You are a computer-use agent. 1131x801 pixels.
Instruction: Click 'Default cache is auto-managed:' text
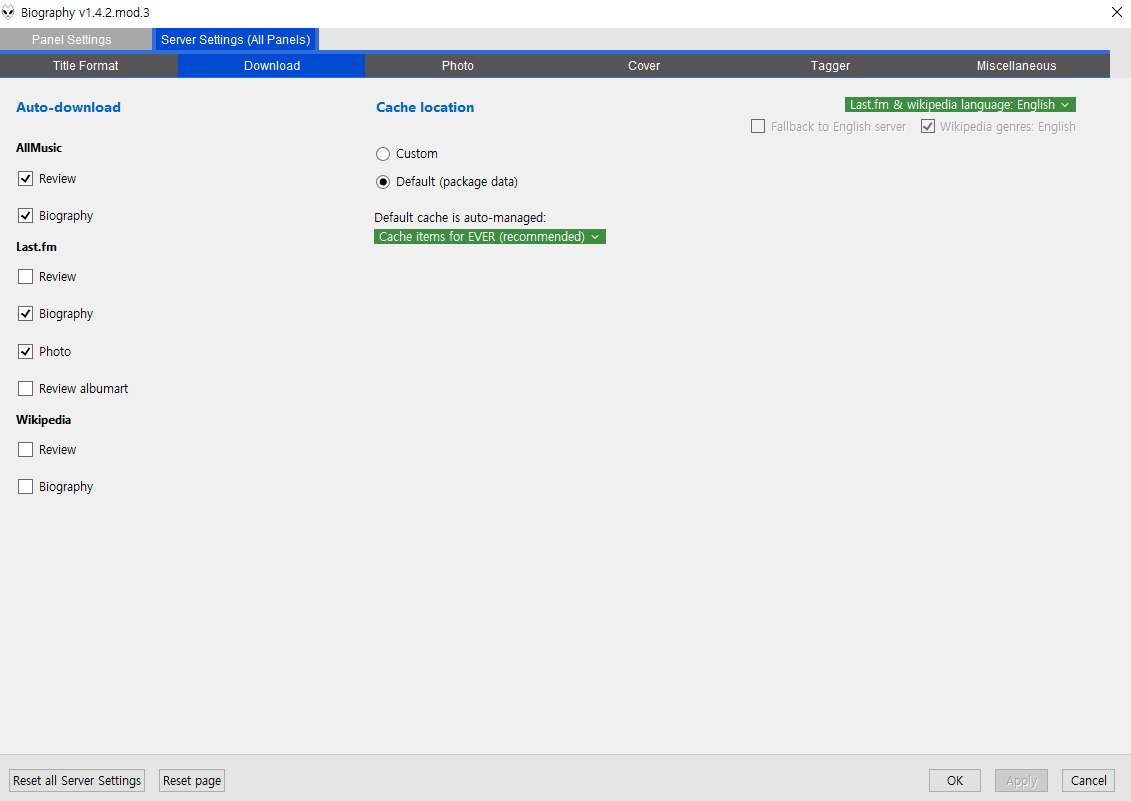click(460, 217)
